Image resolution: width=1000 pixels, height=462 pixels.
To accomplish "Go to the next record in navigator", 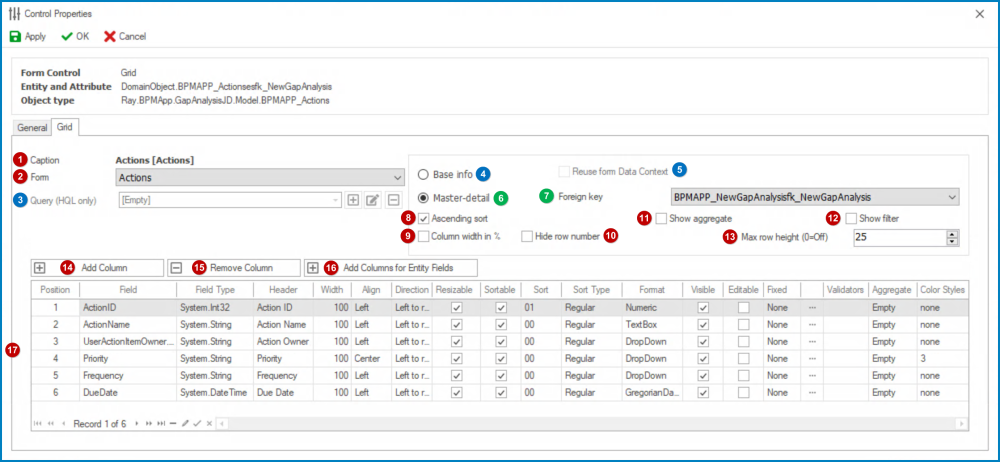I will pos(137,424).
